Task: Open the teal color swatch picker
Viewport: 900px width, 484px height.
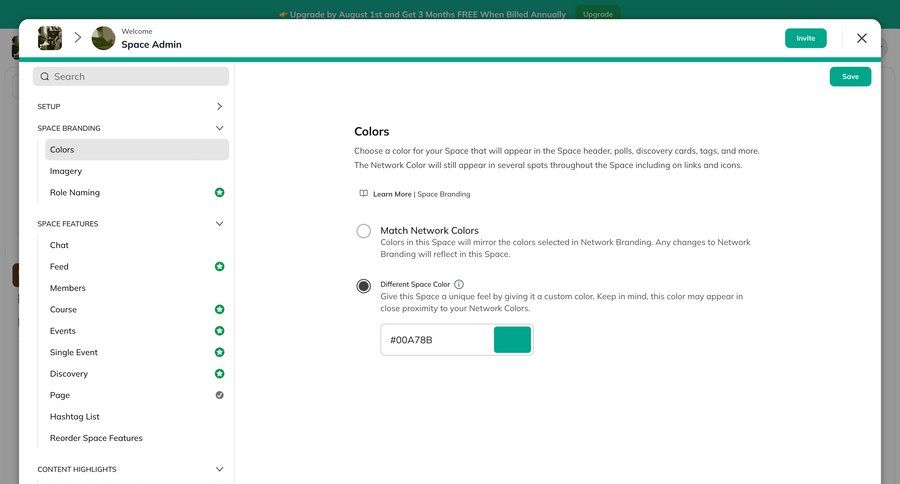Action: 512,340
